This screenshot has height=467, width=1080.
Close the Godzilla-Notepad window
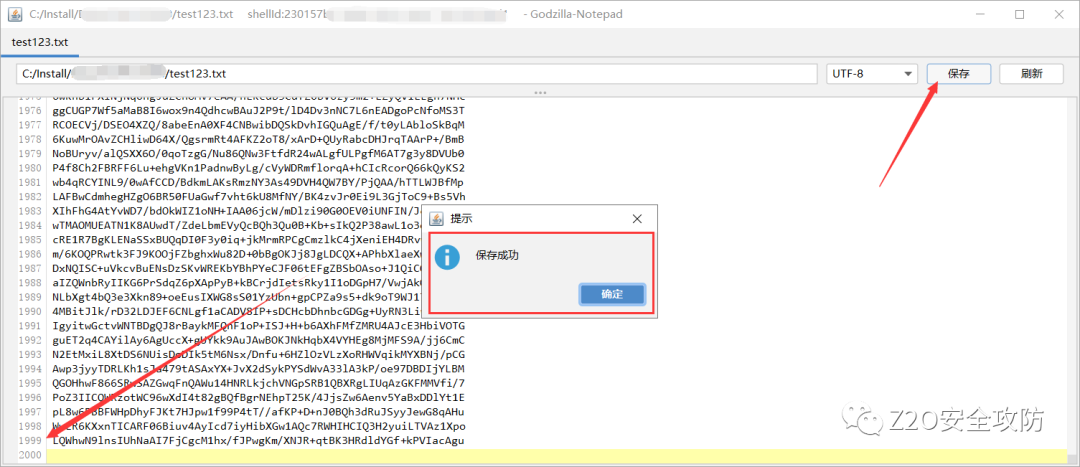click(1057, 14)
